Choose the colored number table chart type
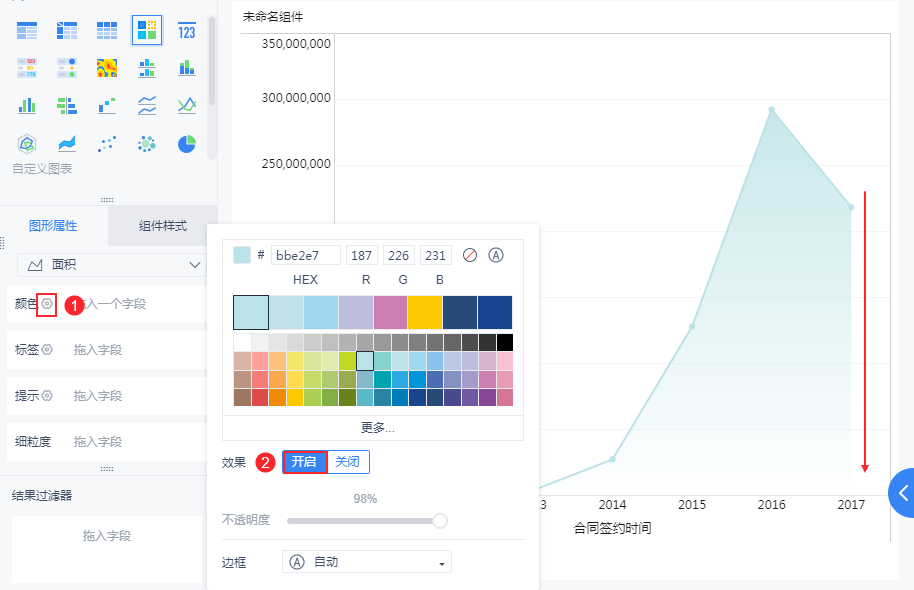Screen dimensions: 914x590 pos(27,68)
